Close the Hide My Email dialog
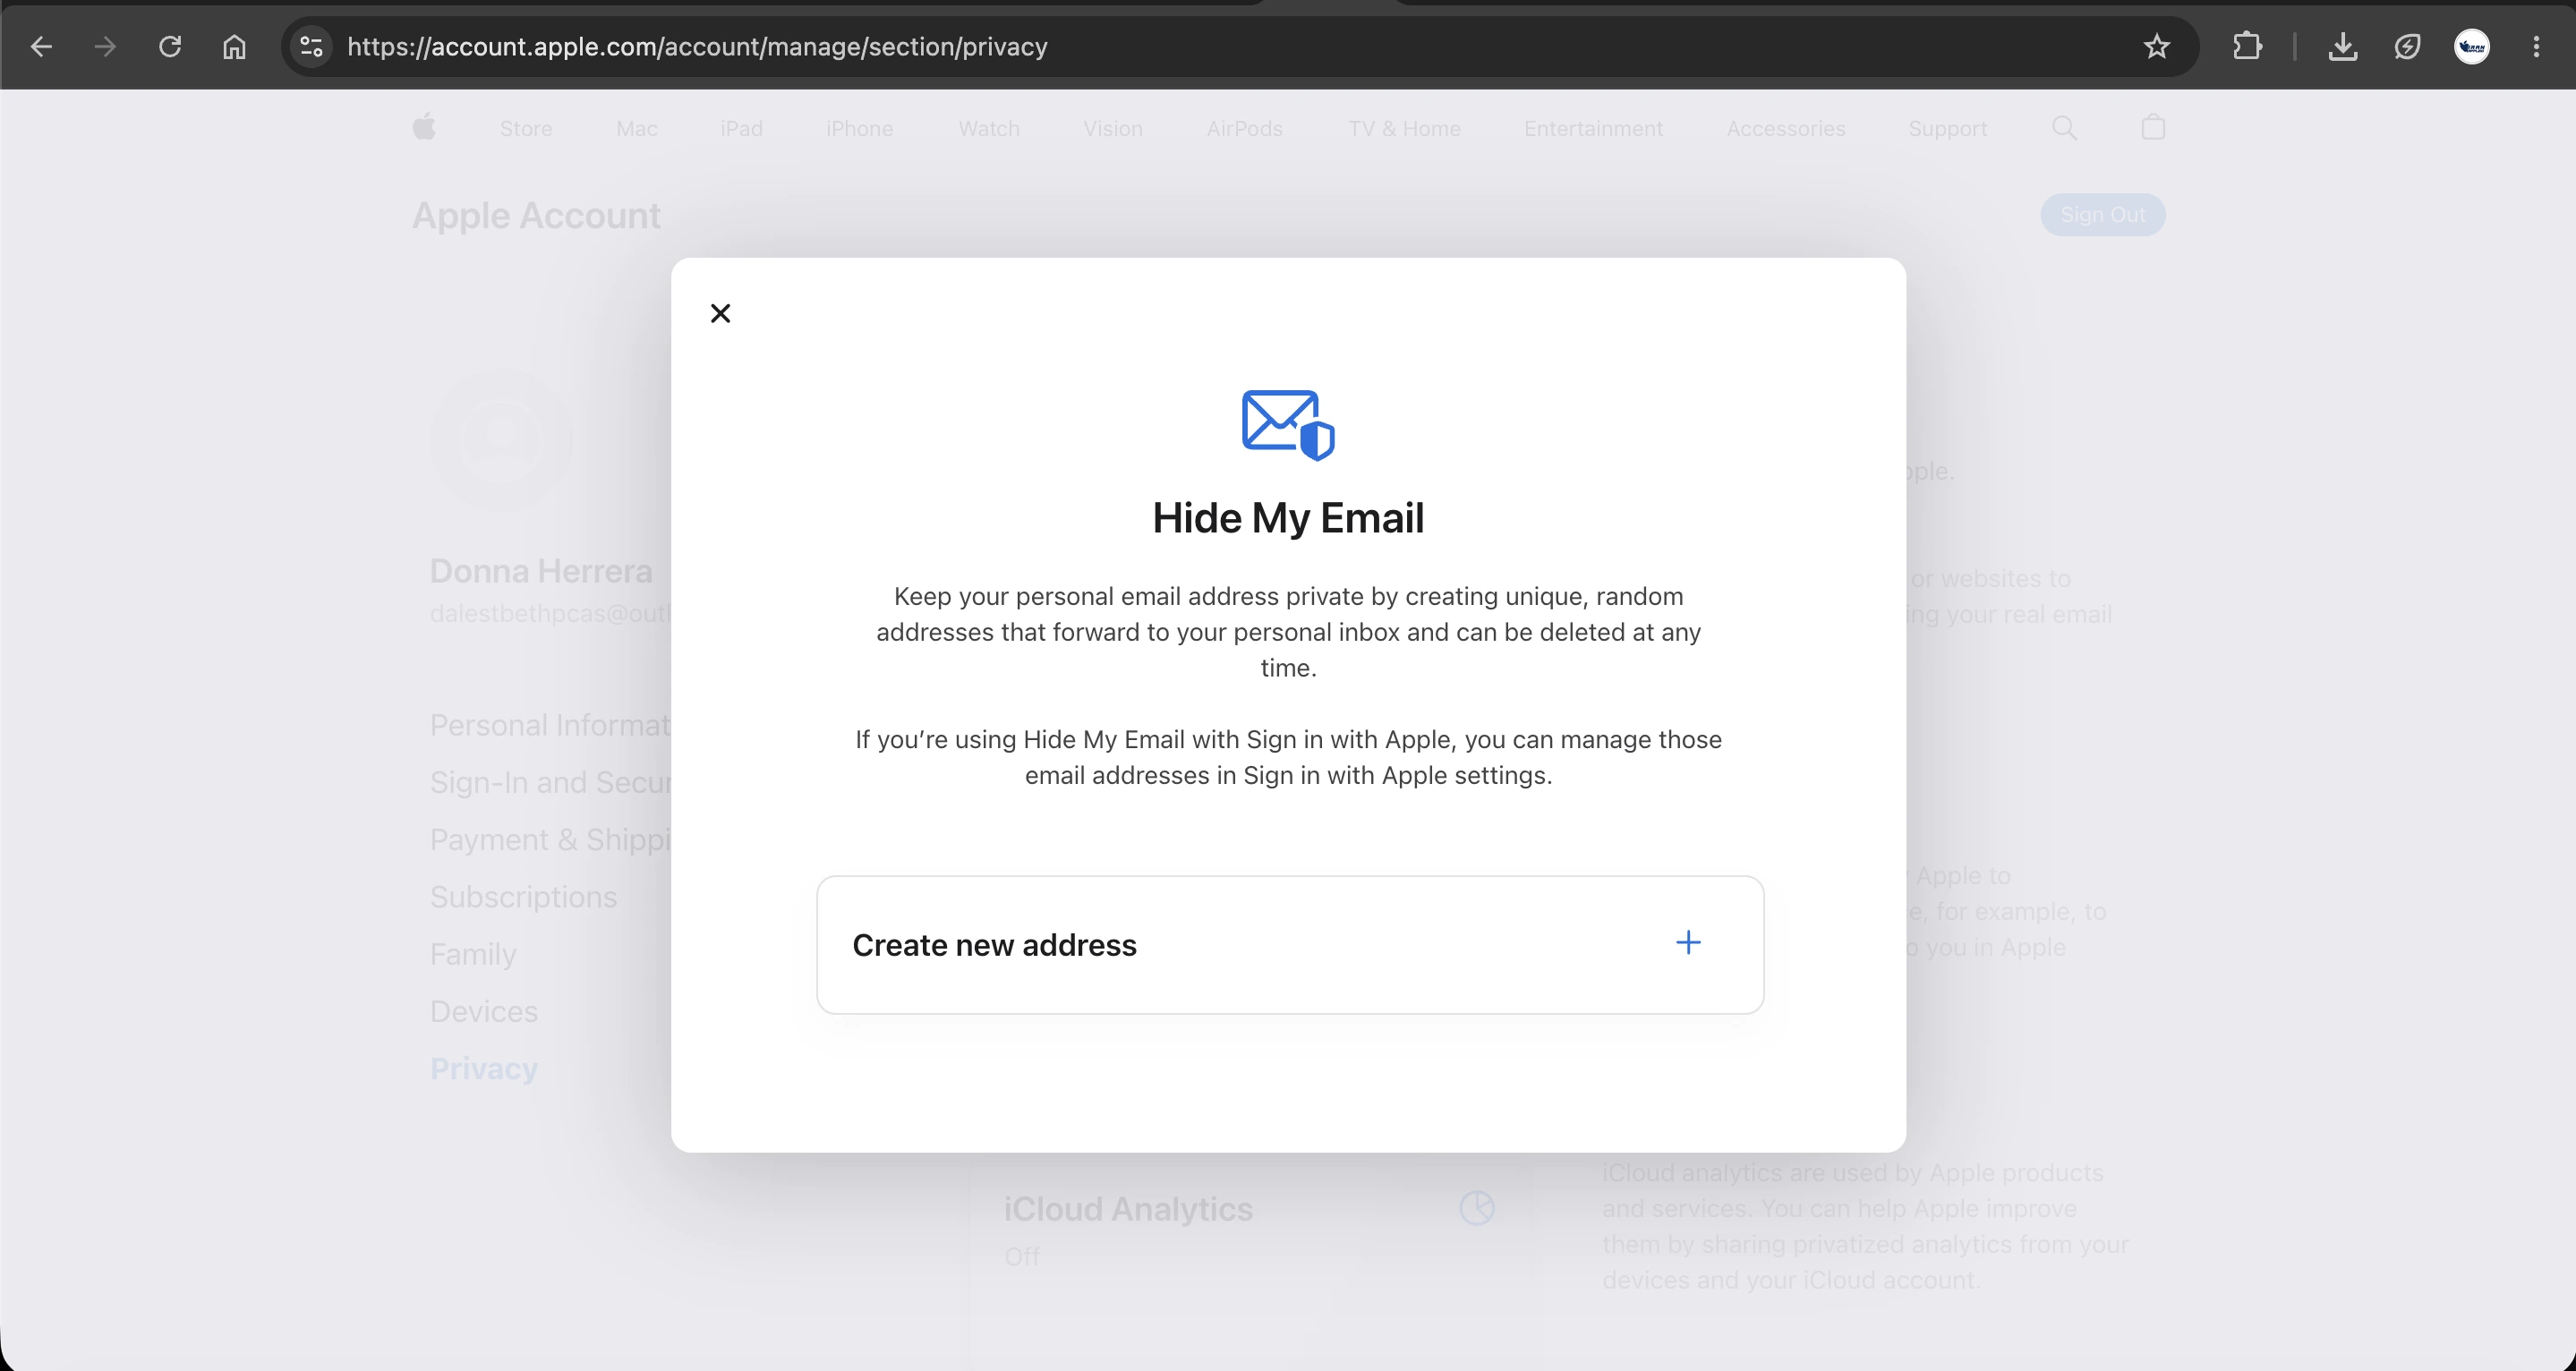Screen dimensions: 2576x1371 coord(720,313)
